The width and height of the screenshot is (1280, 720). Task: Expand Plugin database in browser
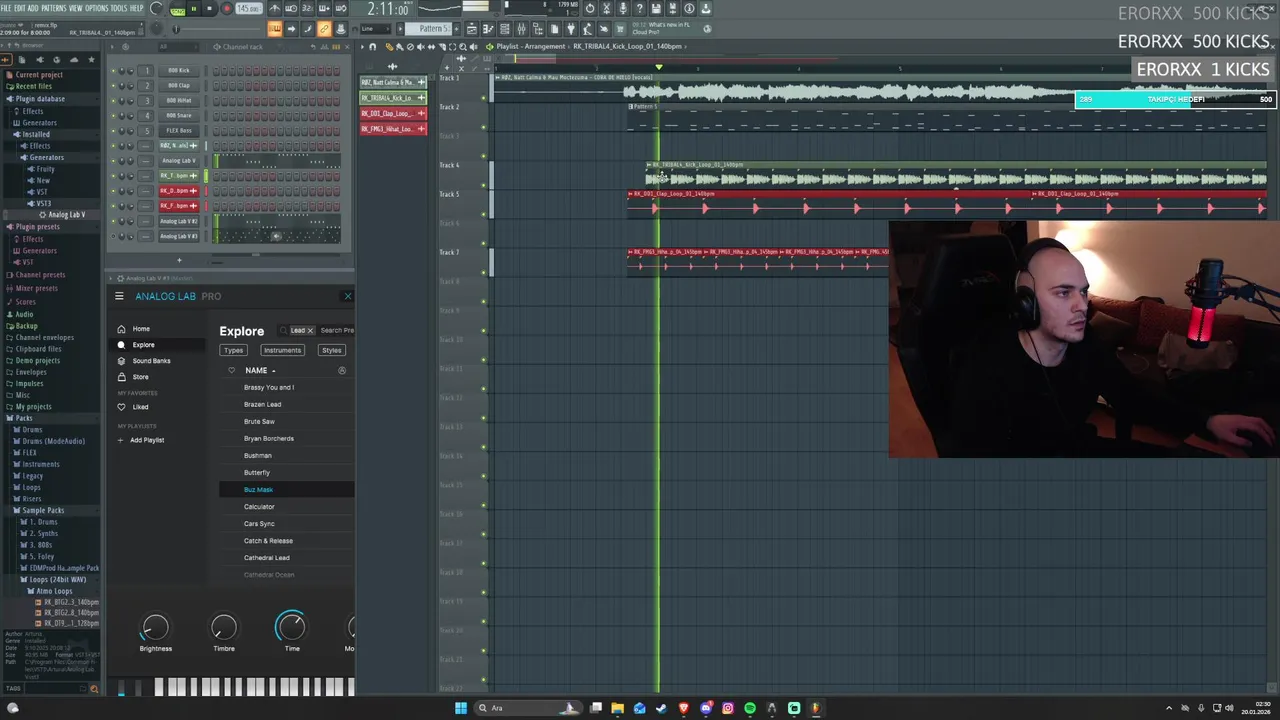(40, 99)
